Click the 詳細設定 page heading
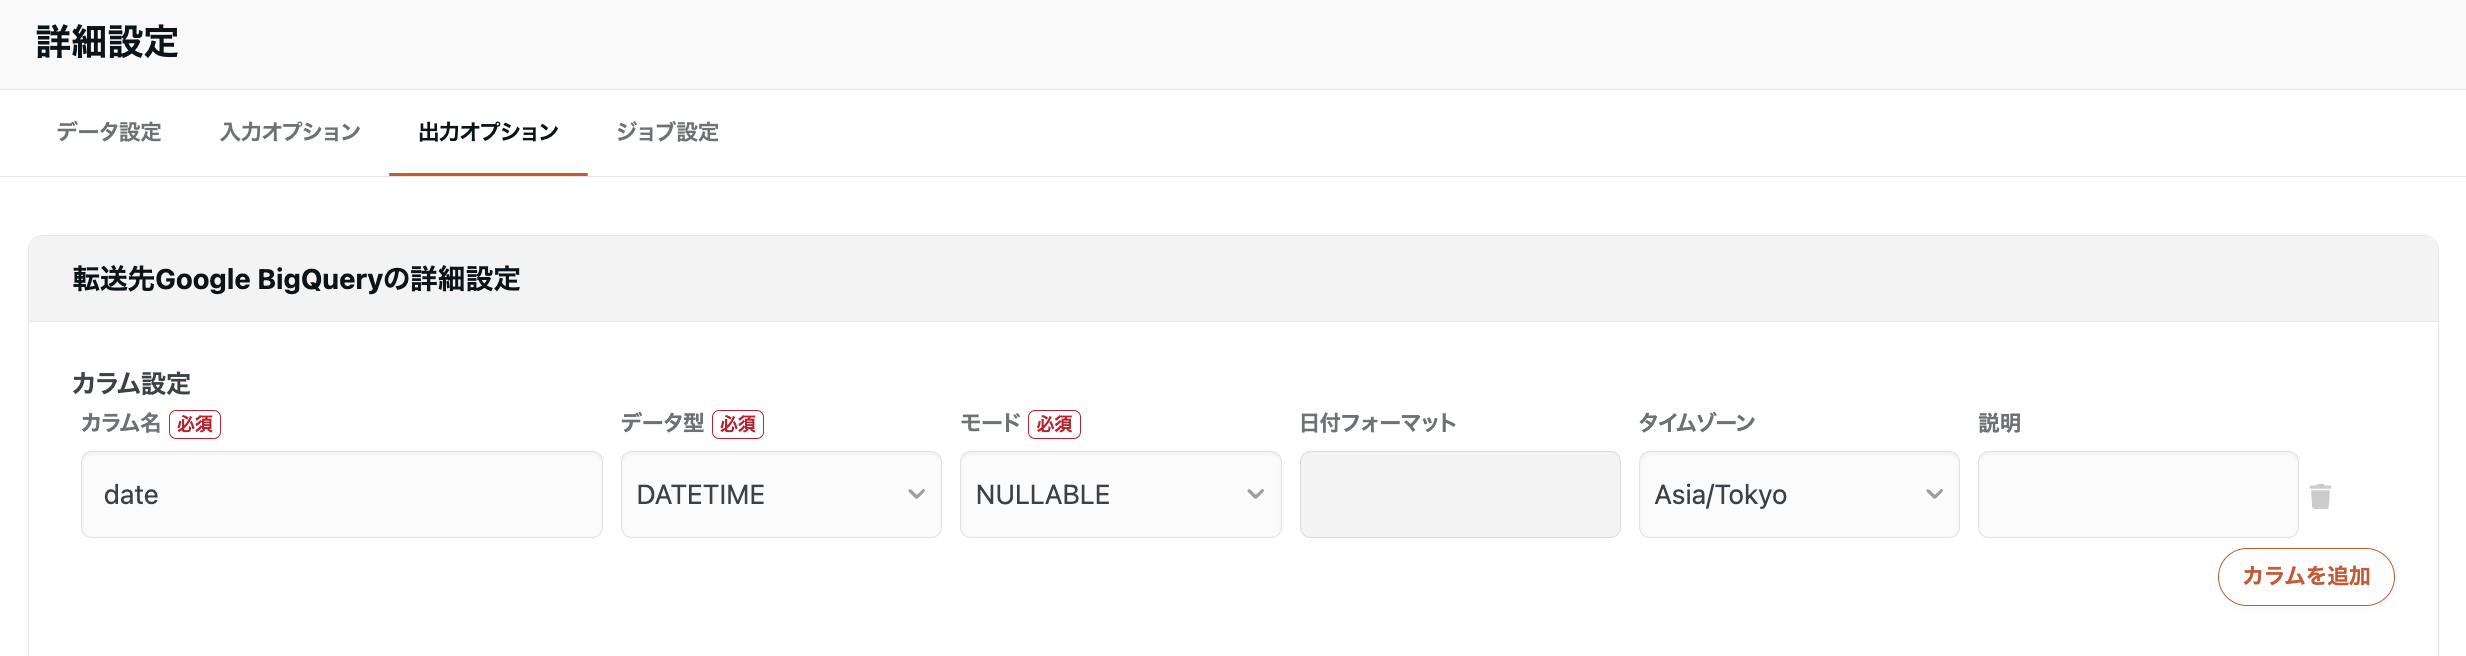This screenshot has height=656, width=2466. pos(103,44)
